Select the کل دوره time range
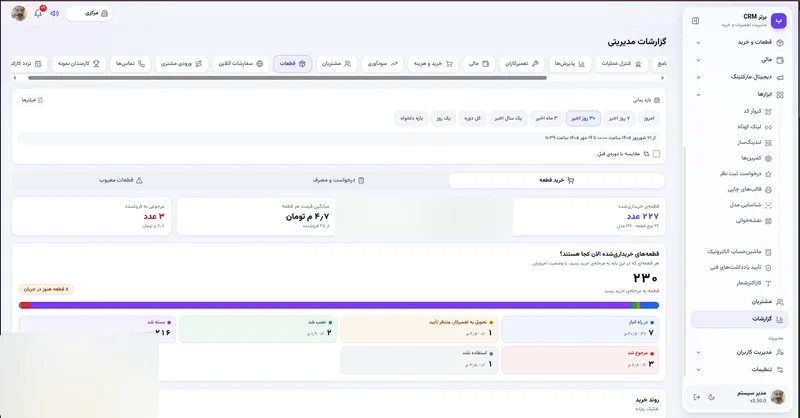Viewport: 800px width, 418px height. tap(472, 118)
